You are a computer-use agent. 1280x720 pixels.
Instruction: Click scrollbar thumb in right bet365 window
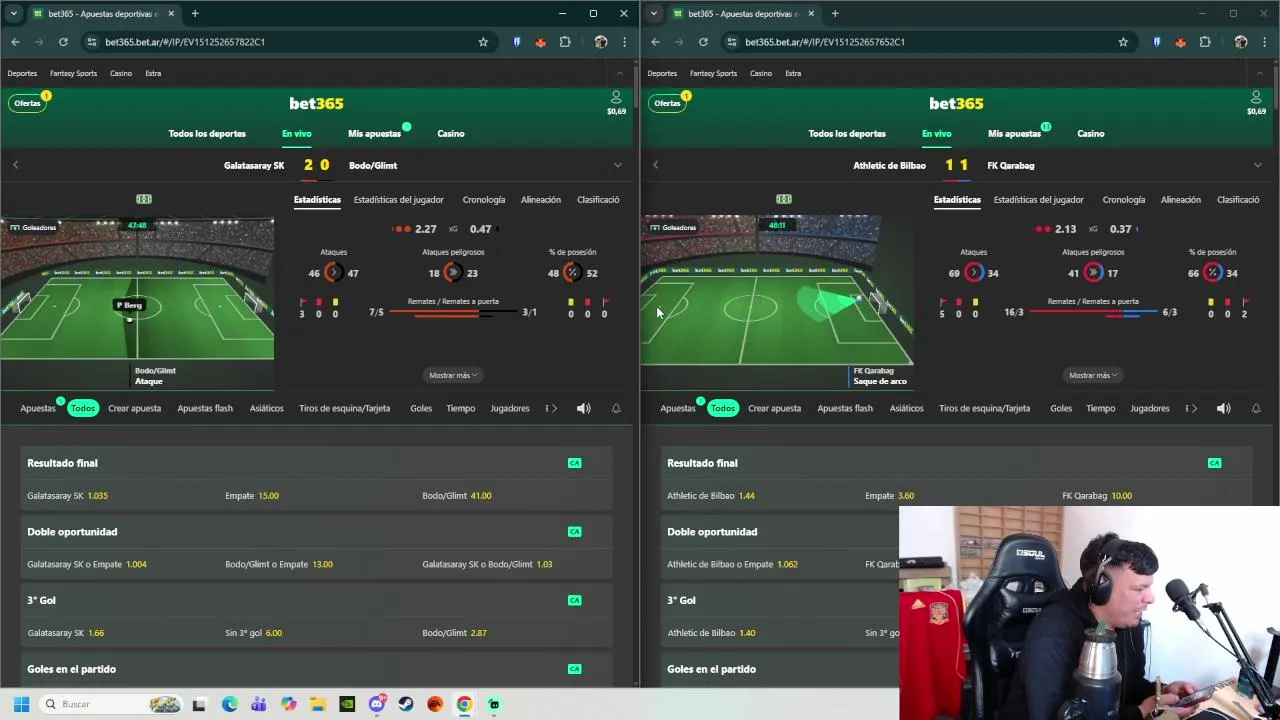tap(1275, 85)
